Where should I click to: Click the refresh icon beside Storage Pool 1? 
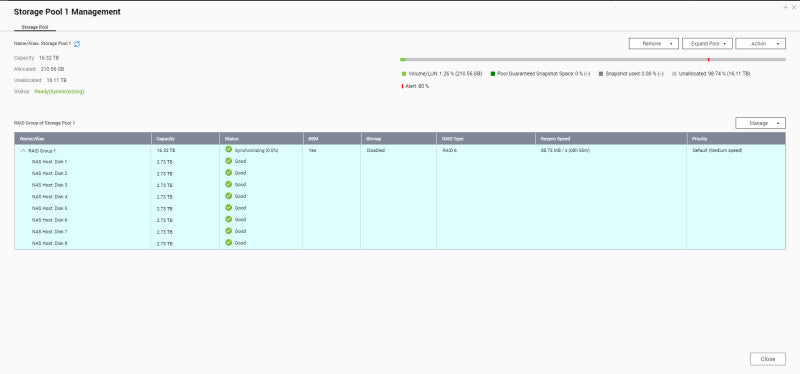coord(77,44)
